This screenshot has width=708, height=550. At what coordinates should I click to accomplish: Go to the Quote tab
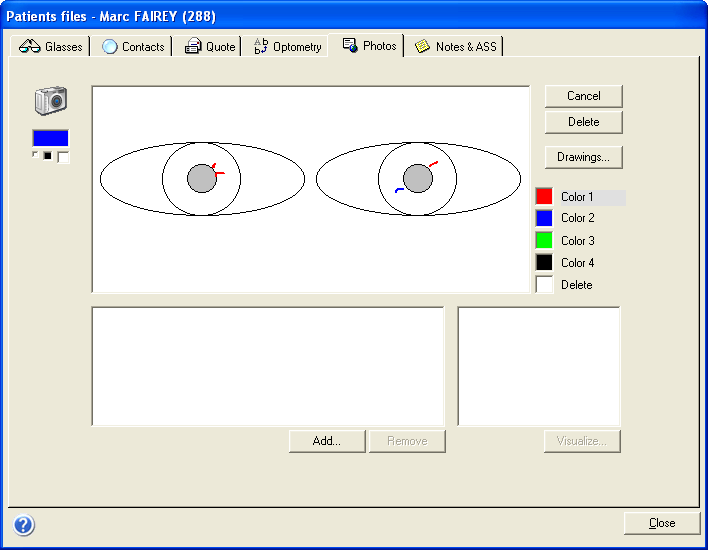(x=210, y=47)
